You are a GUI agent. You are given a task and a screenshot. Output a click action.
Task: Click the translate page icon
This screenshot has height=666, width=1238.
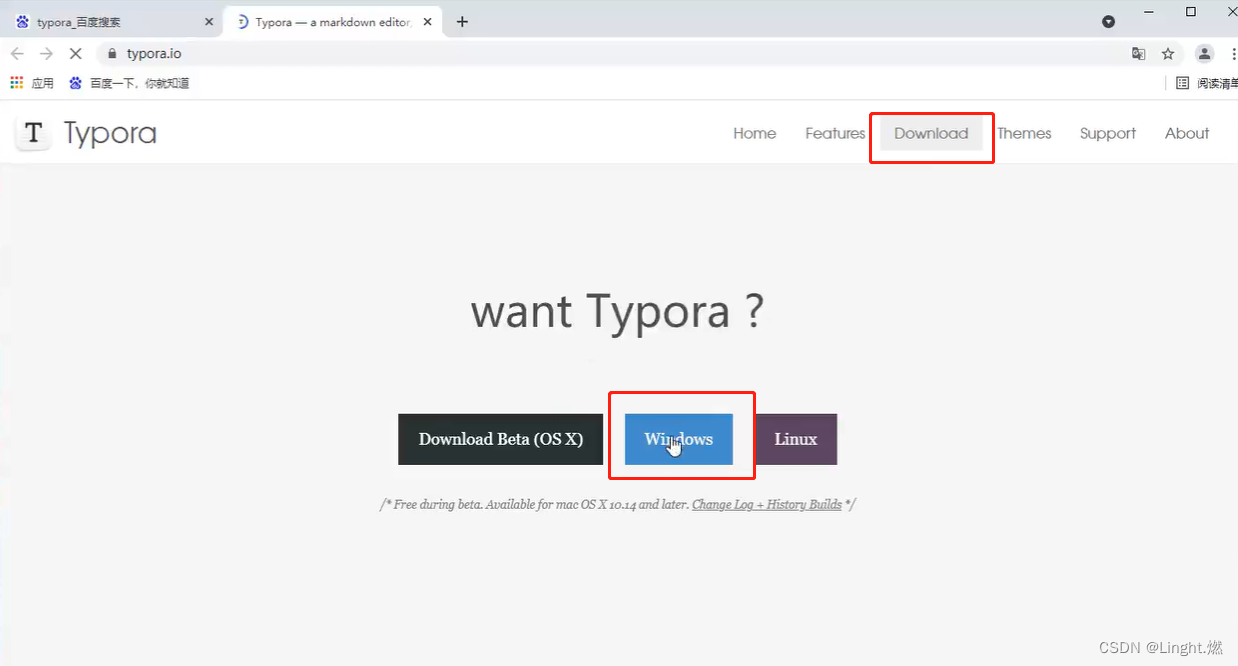tap(1138, 54)
